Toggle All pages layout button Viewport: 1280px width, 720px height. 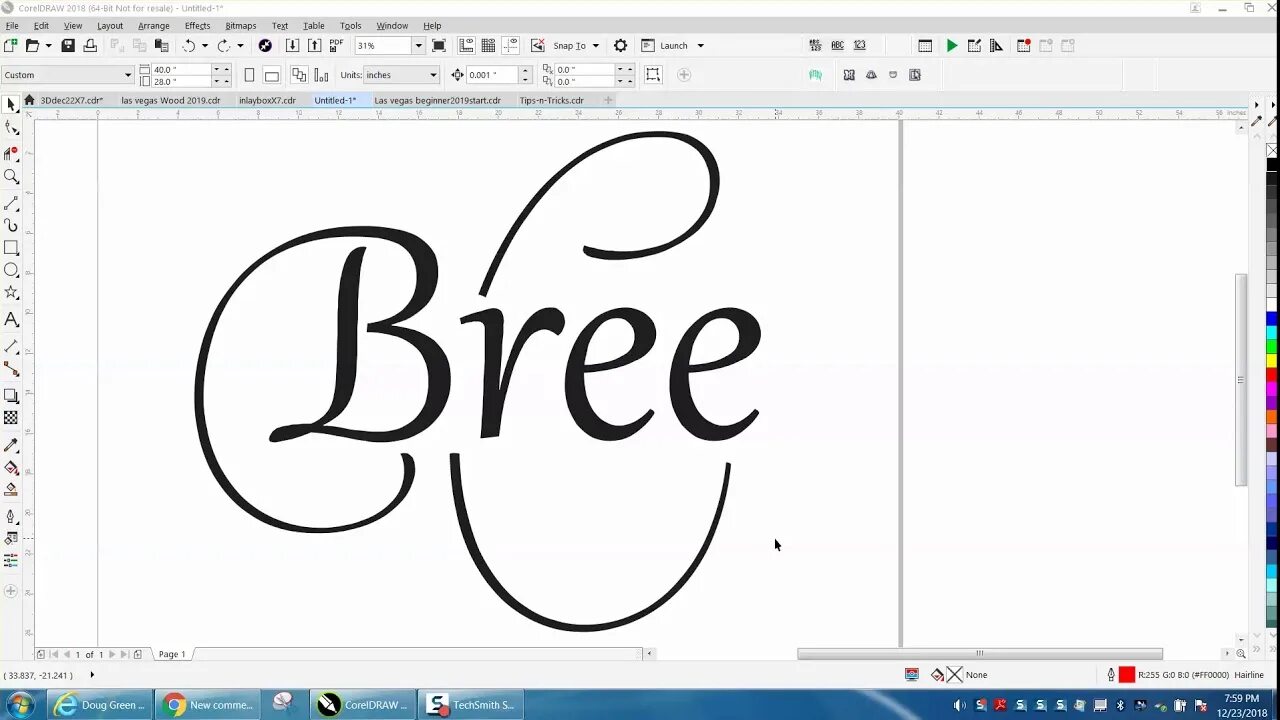(x=299, y=75)
